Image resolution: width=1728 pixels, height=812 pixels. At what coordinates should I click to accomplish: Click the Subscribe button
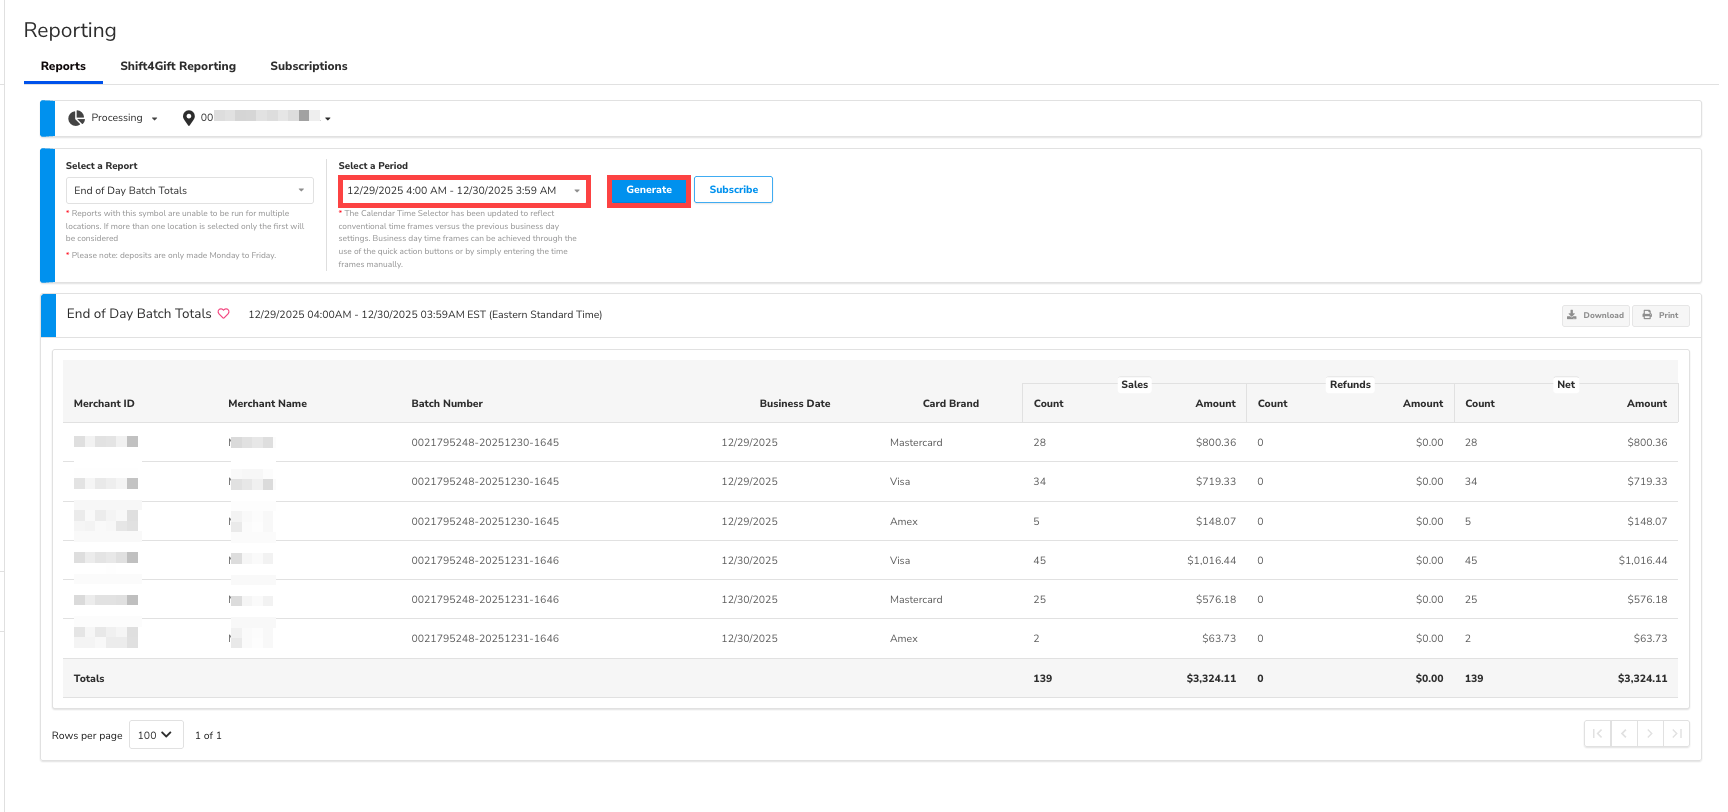click(x=733, y=190)
